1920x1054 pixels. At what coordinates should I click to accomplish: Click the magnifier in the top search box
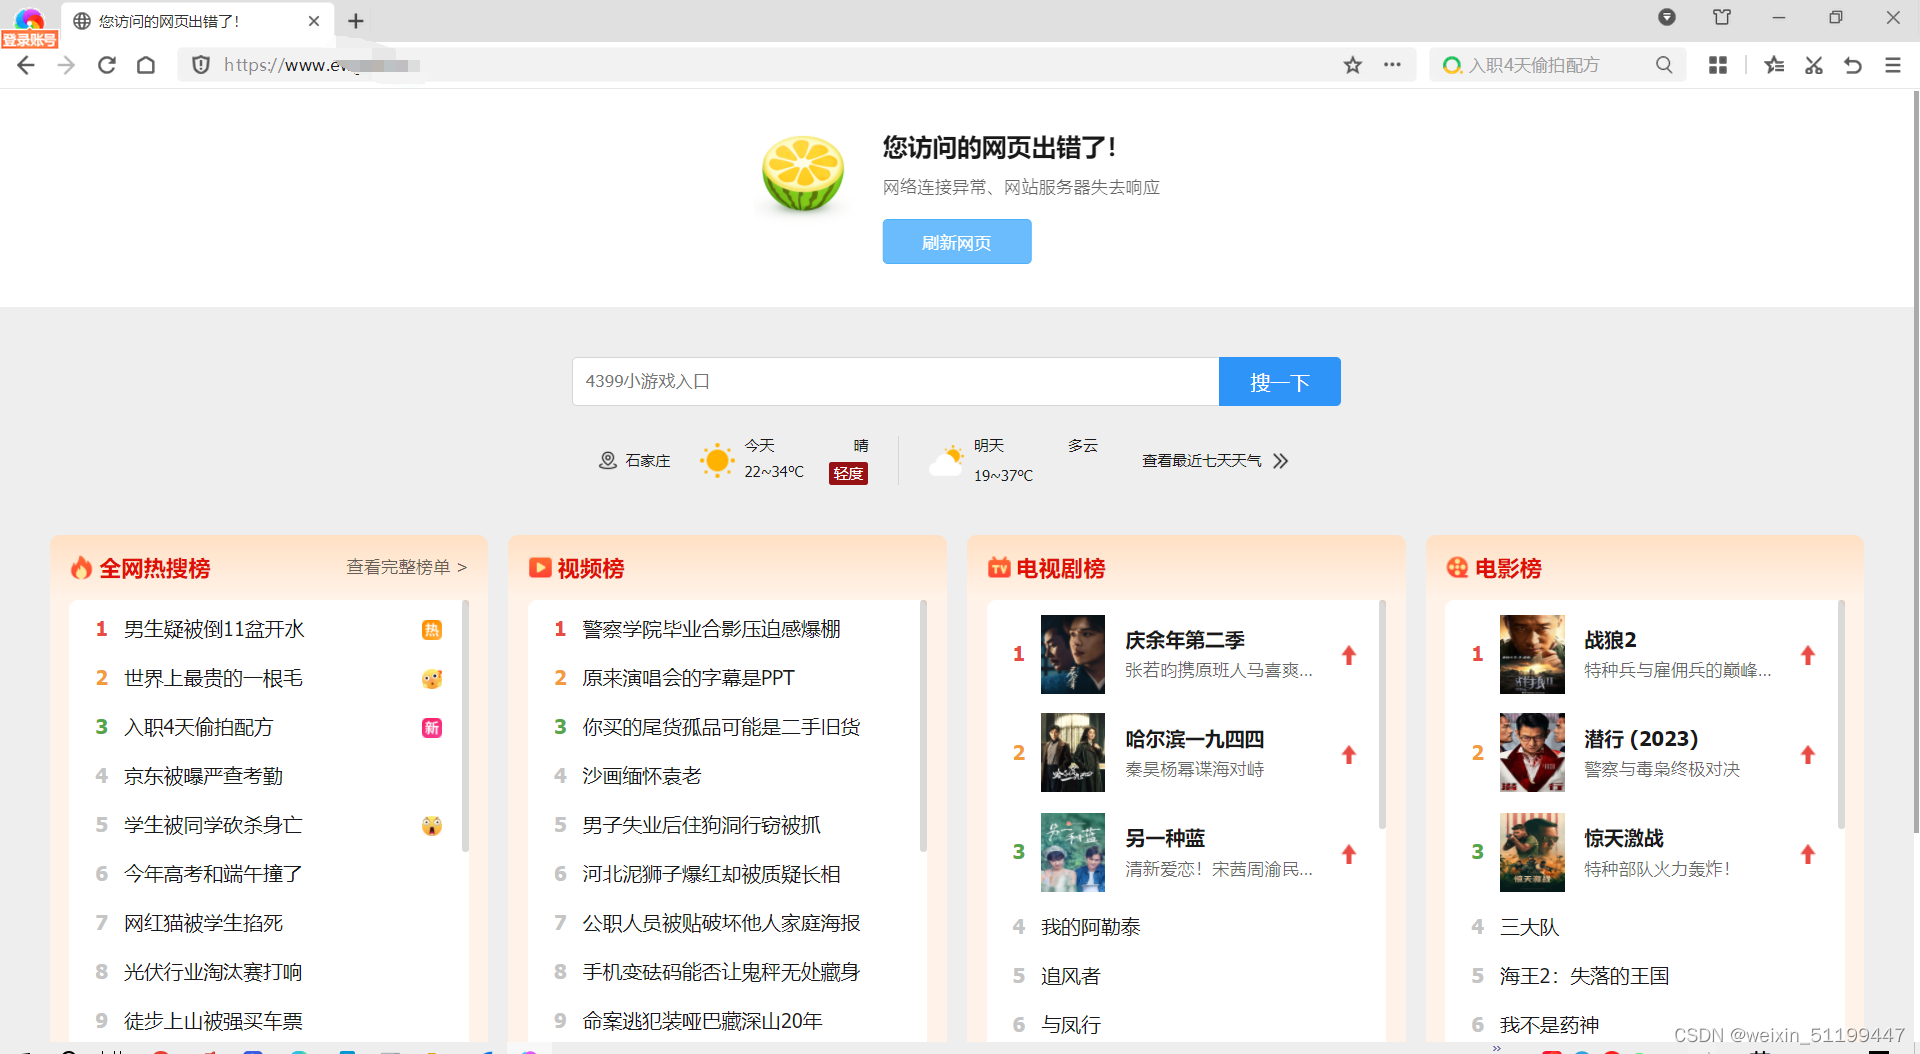[x=1663, y=65]
